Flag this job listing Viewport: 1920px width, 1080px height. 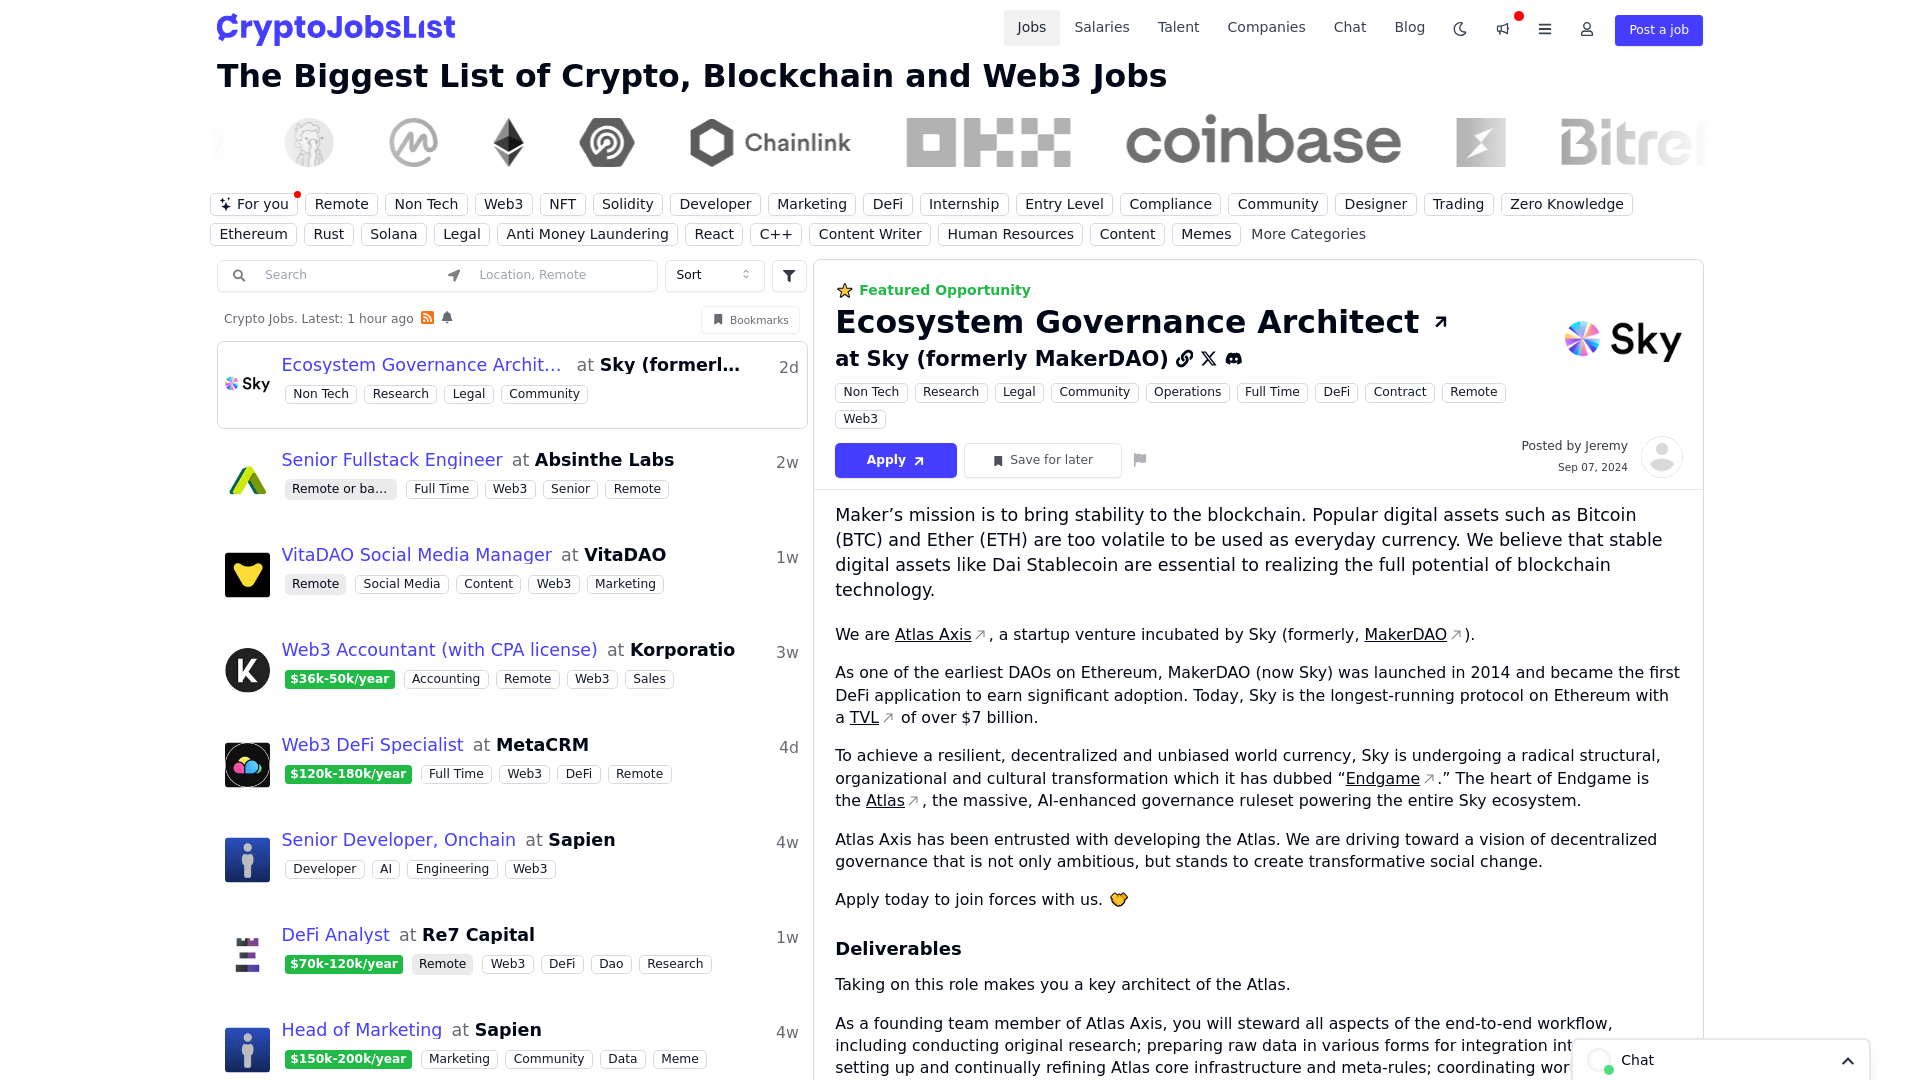[1140, 460]
